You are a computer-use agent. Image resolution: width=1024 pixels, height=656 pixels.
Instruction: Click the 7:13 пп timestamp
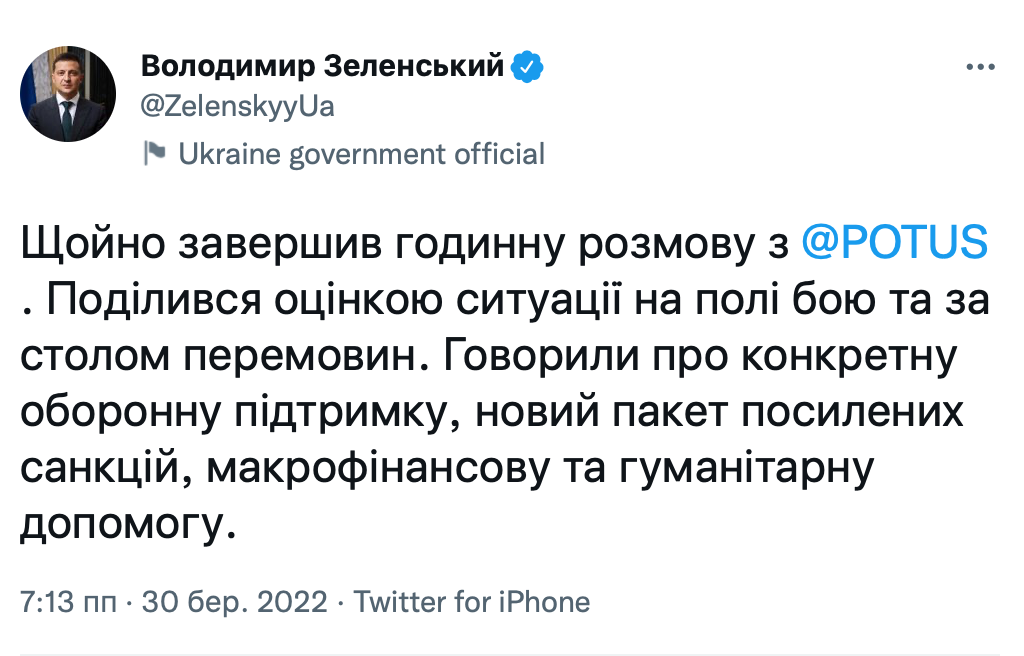[69, 602]
